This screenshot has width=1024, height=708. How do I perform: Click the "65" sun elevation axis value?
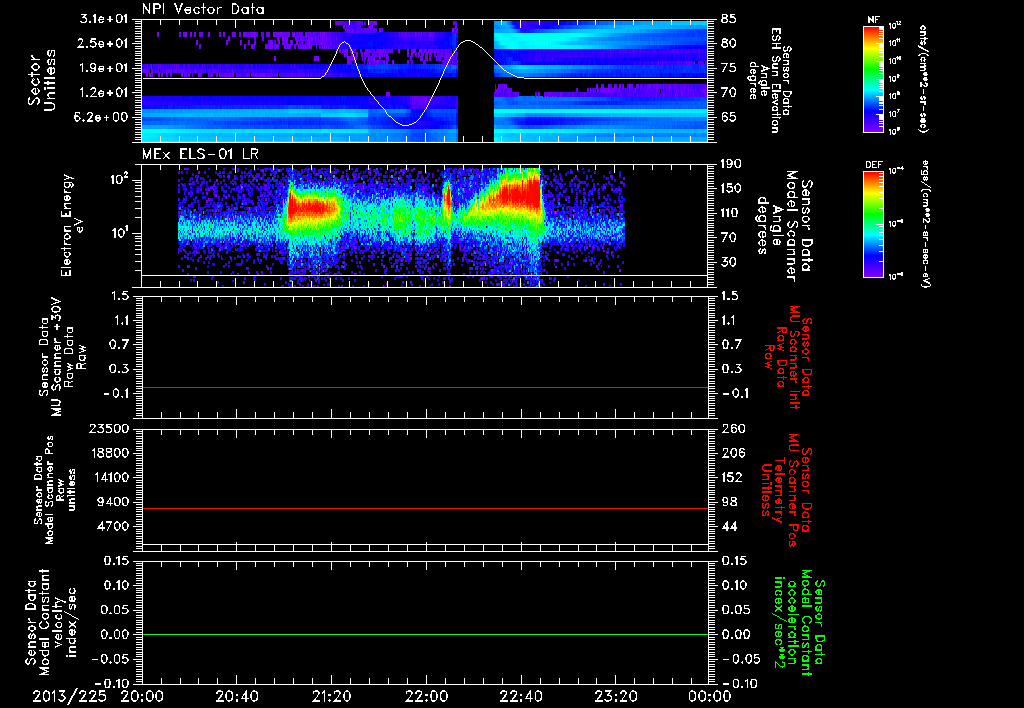729,118
